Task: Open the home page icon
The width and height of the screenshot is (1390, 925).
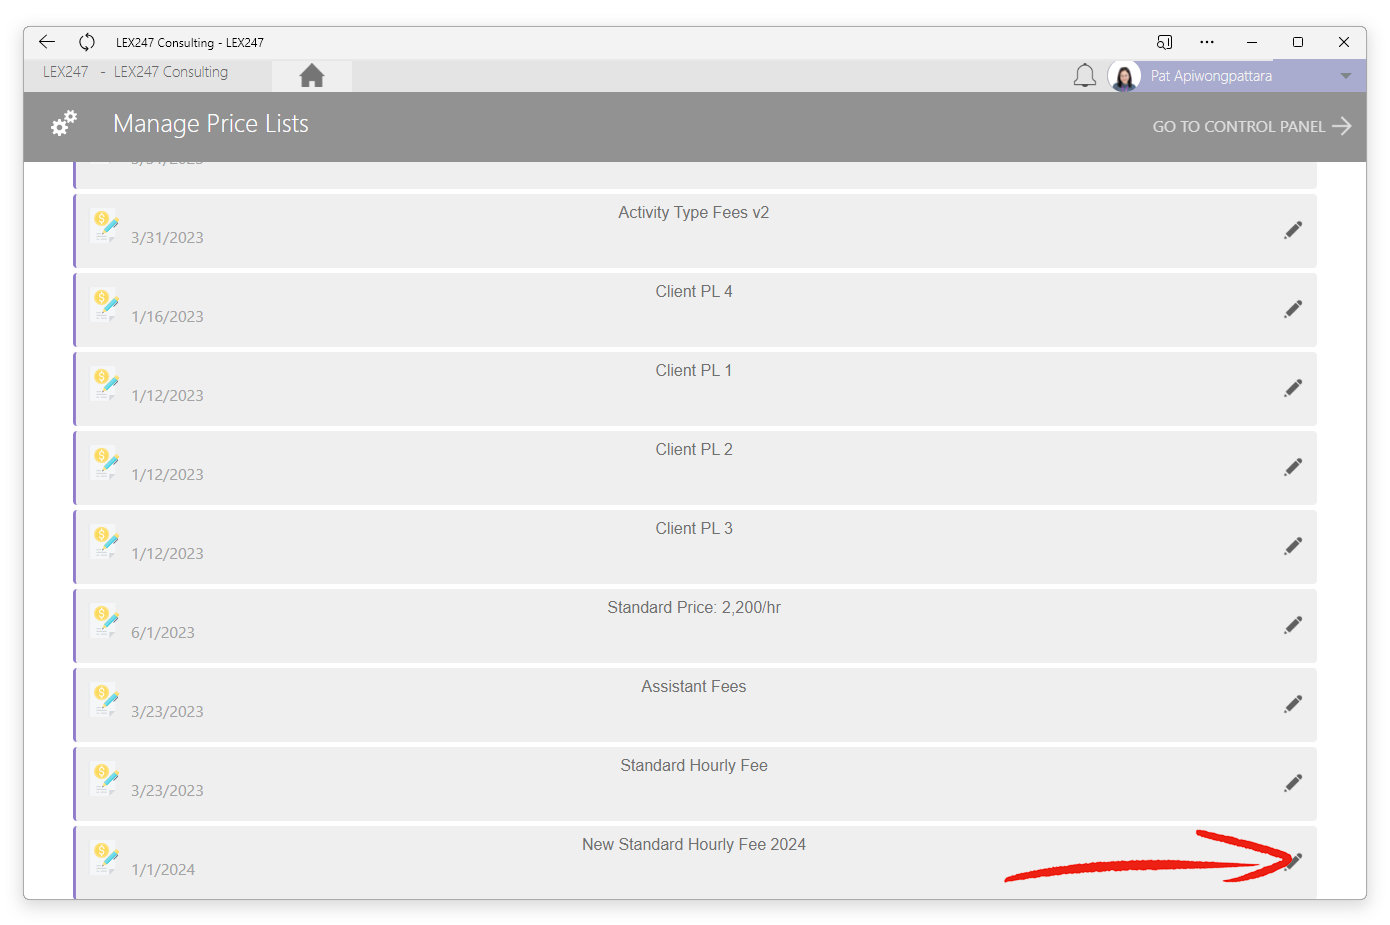Action: click(x=312, y=76)
